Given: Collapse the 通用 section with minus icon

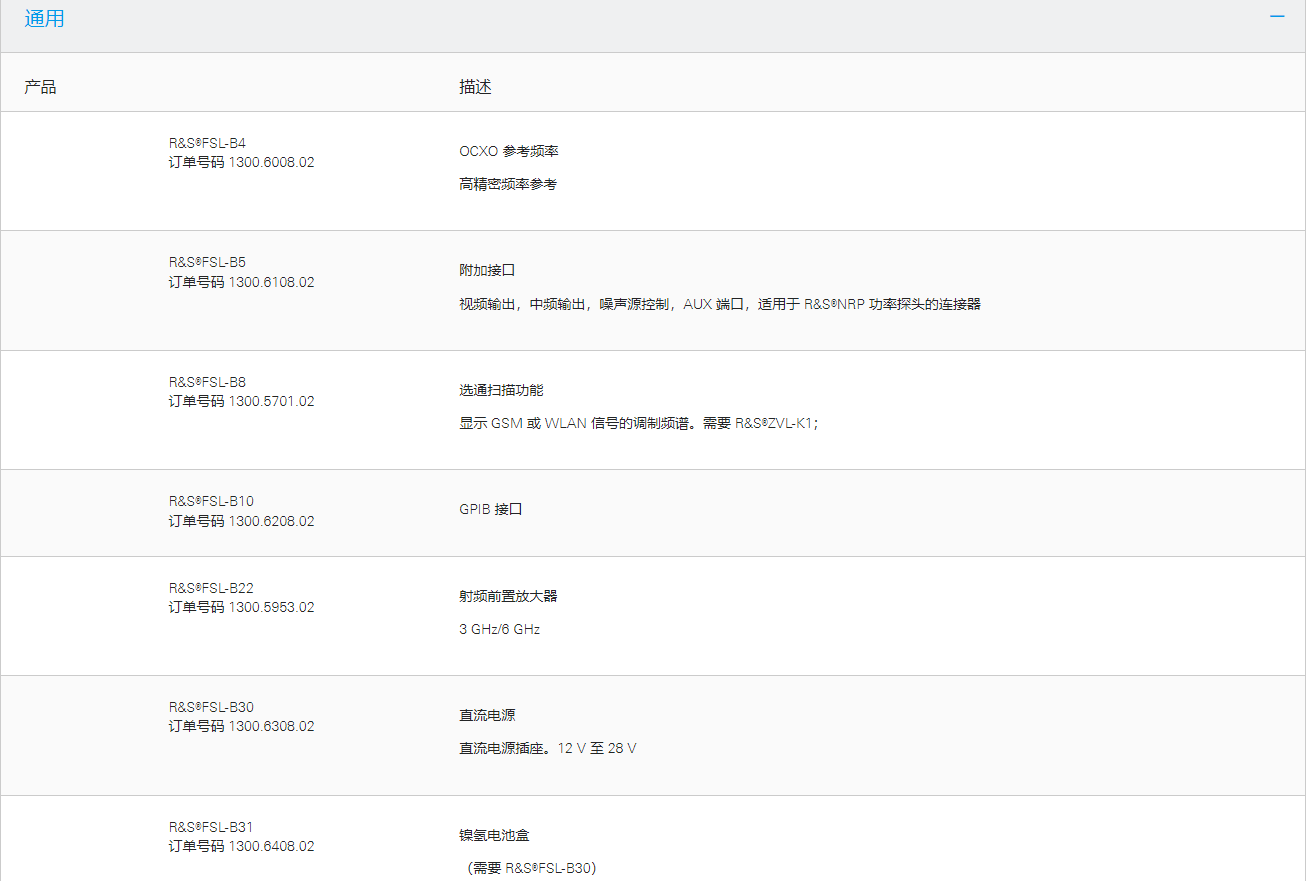Looking at the screenshot, I should [x=1276, y=17].
